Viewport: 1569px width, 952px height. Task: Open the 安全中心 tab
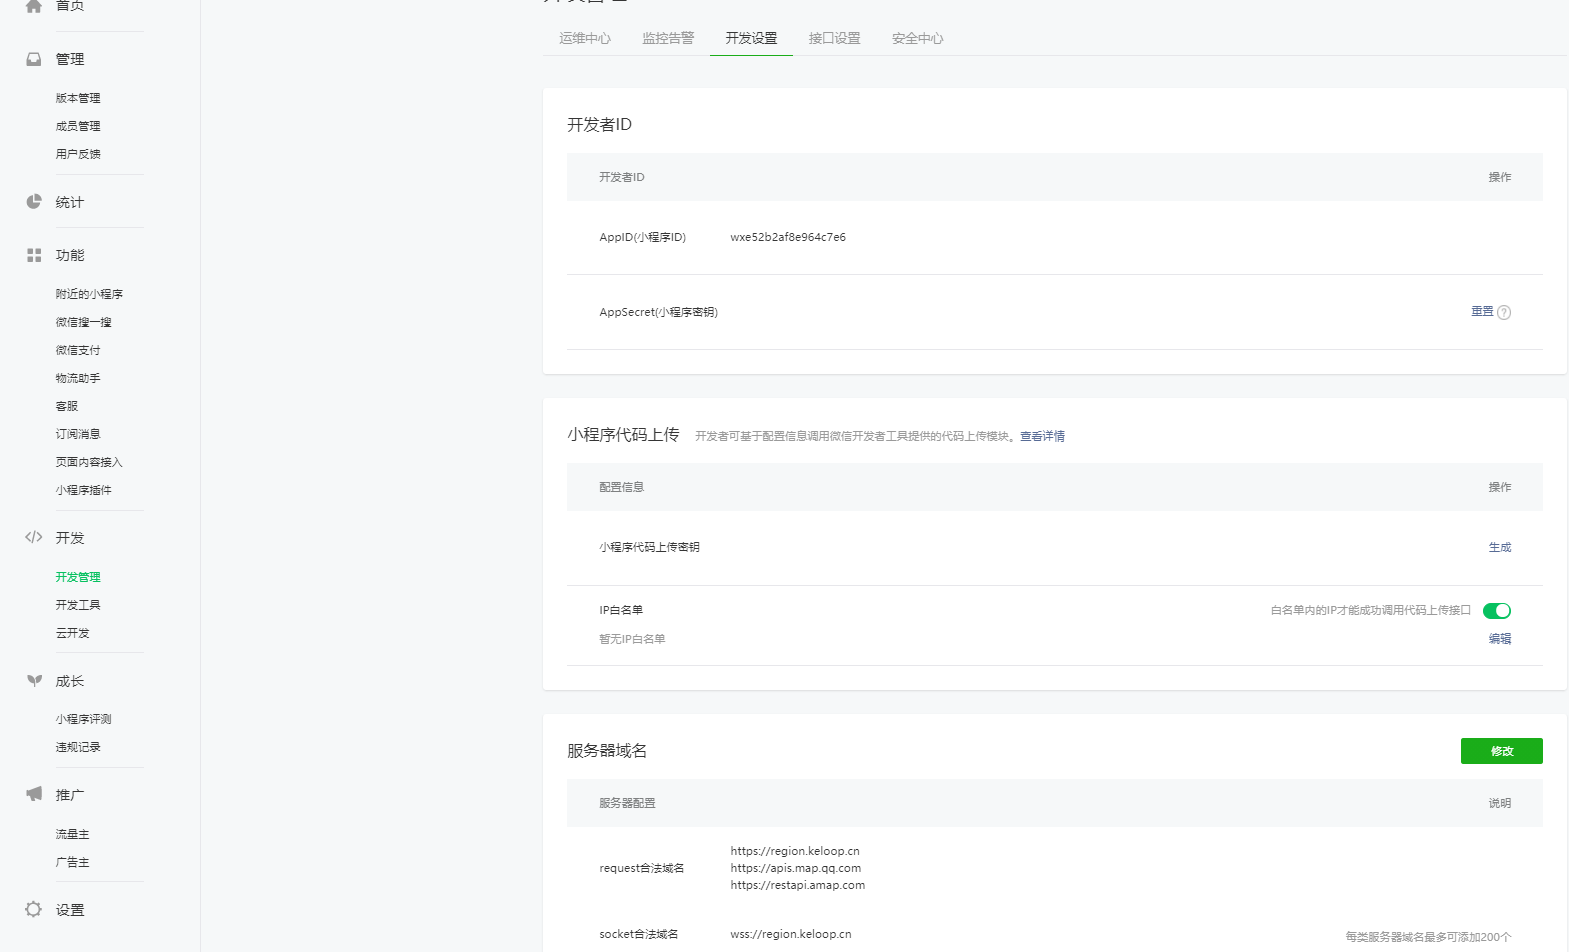pos(917,38)
